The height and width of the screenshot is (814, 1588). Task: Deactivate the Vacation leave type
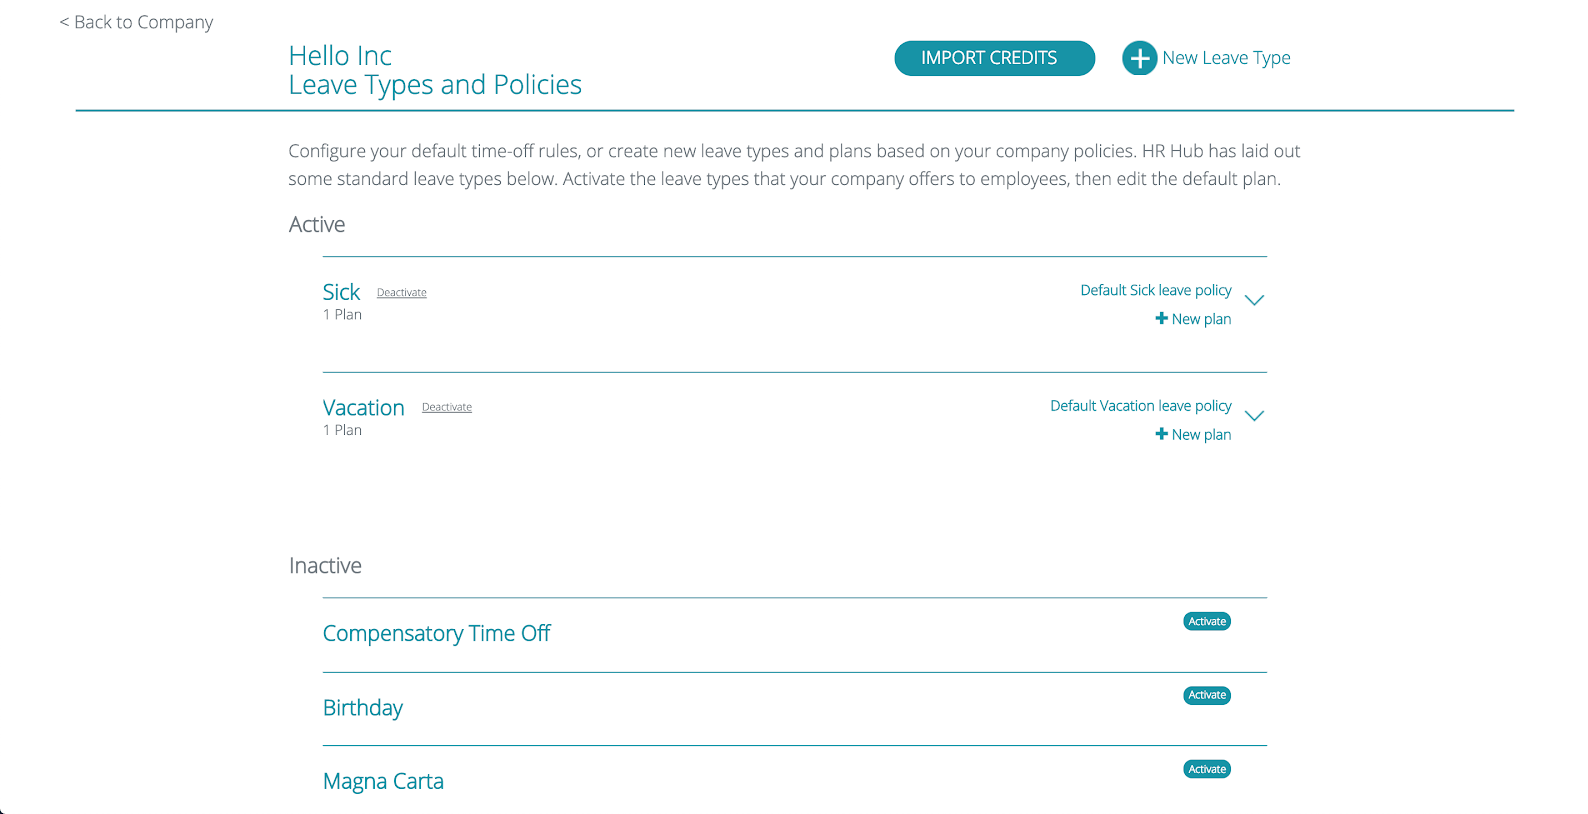[x=446, y=407]
